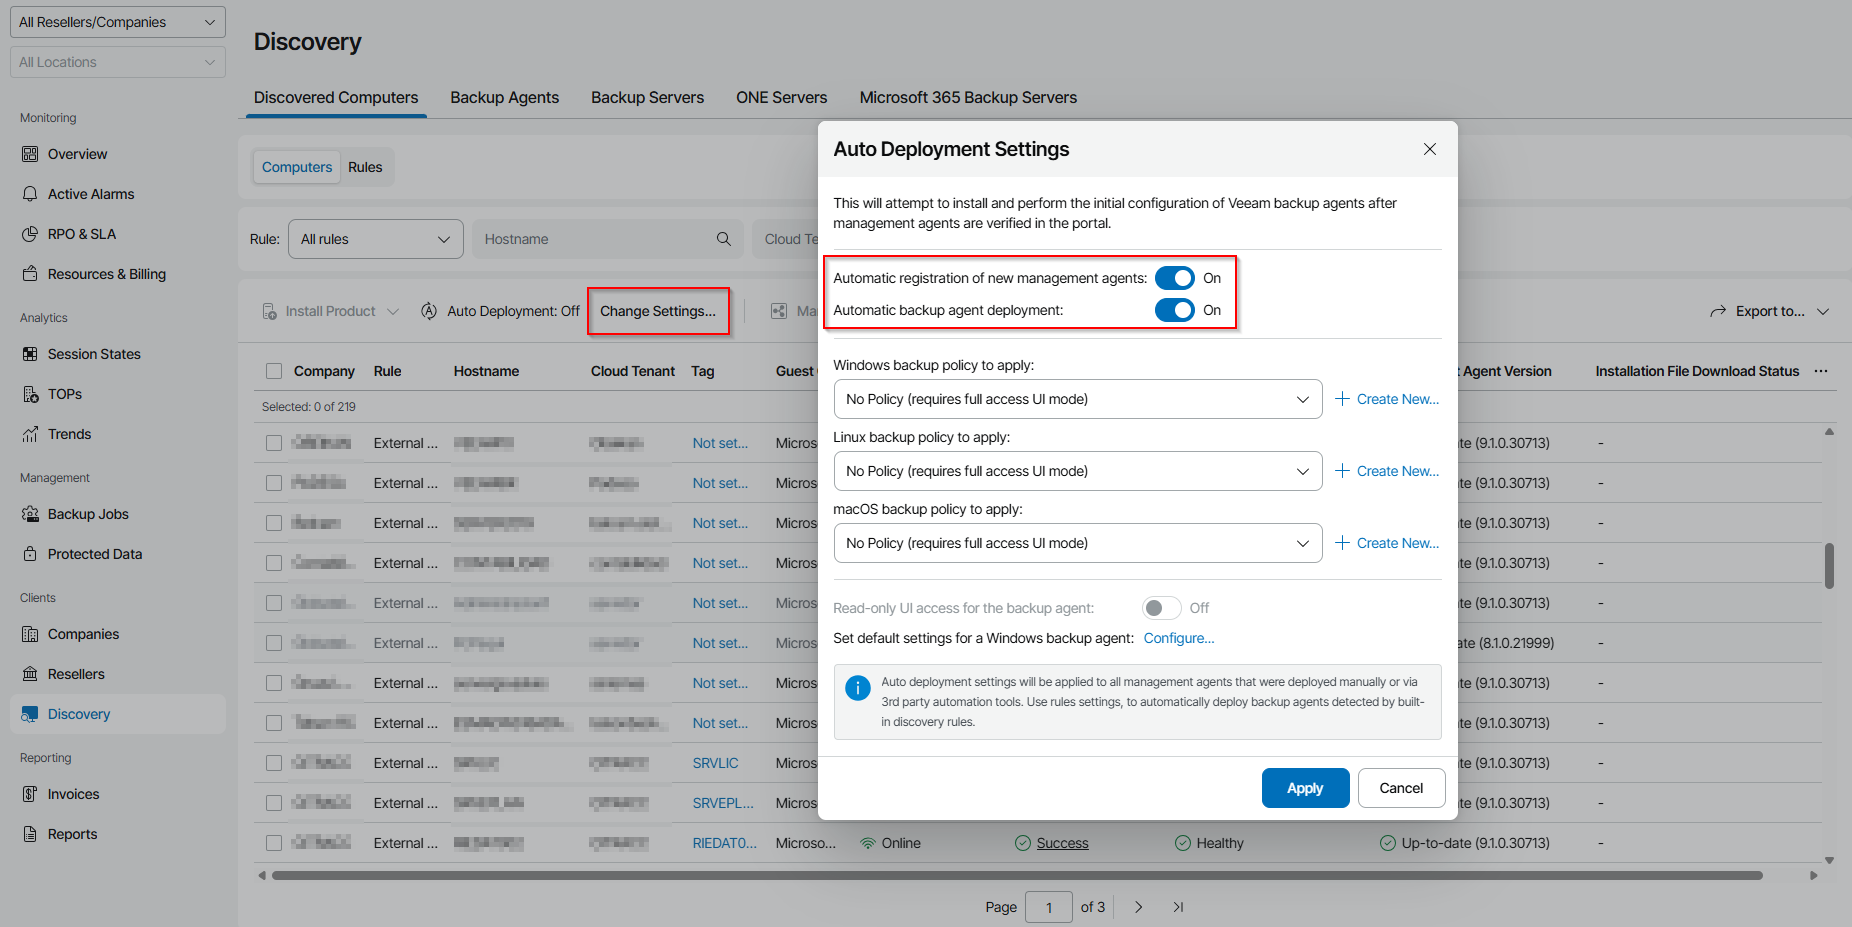Click the Configure... link for Windows agent
1852x927 pixels.
click(x=1178, y=638)
